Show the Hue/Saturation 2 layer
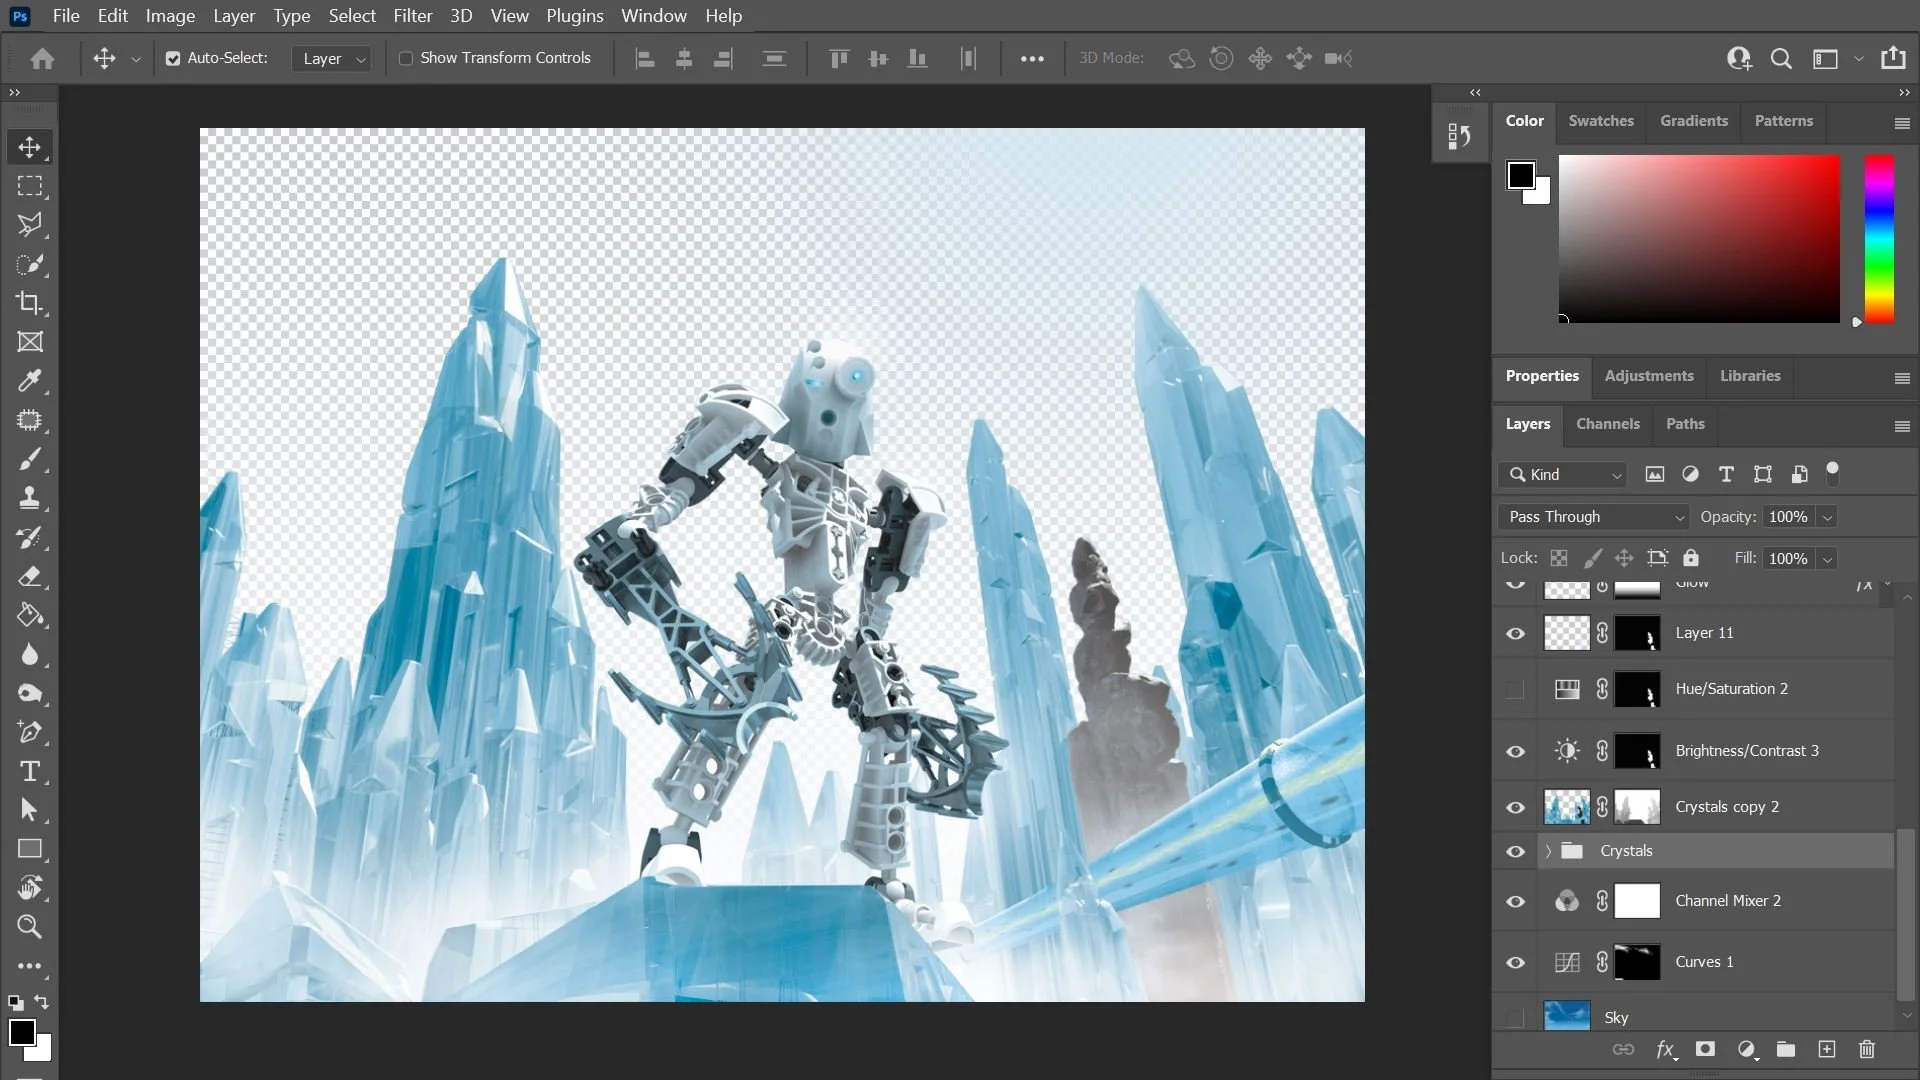Screen dimensions: 1920x1080 pos(1515,689)
